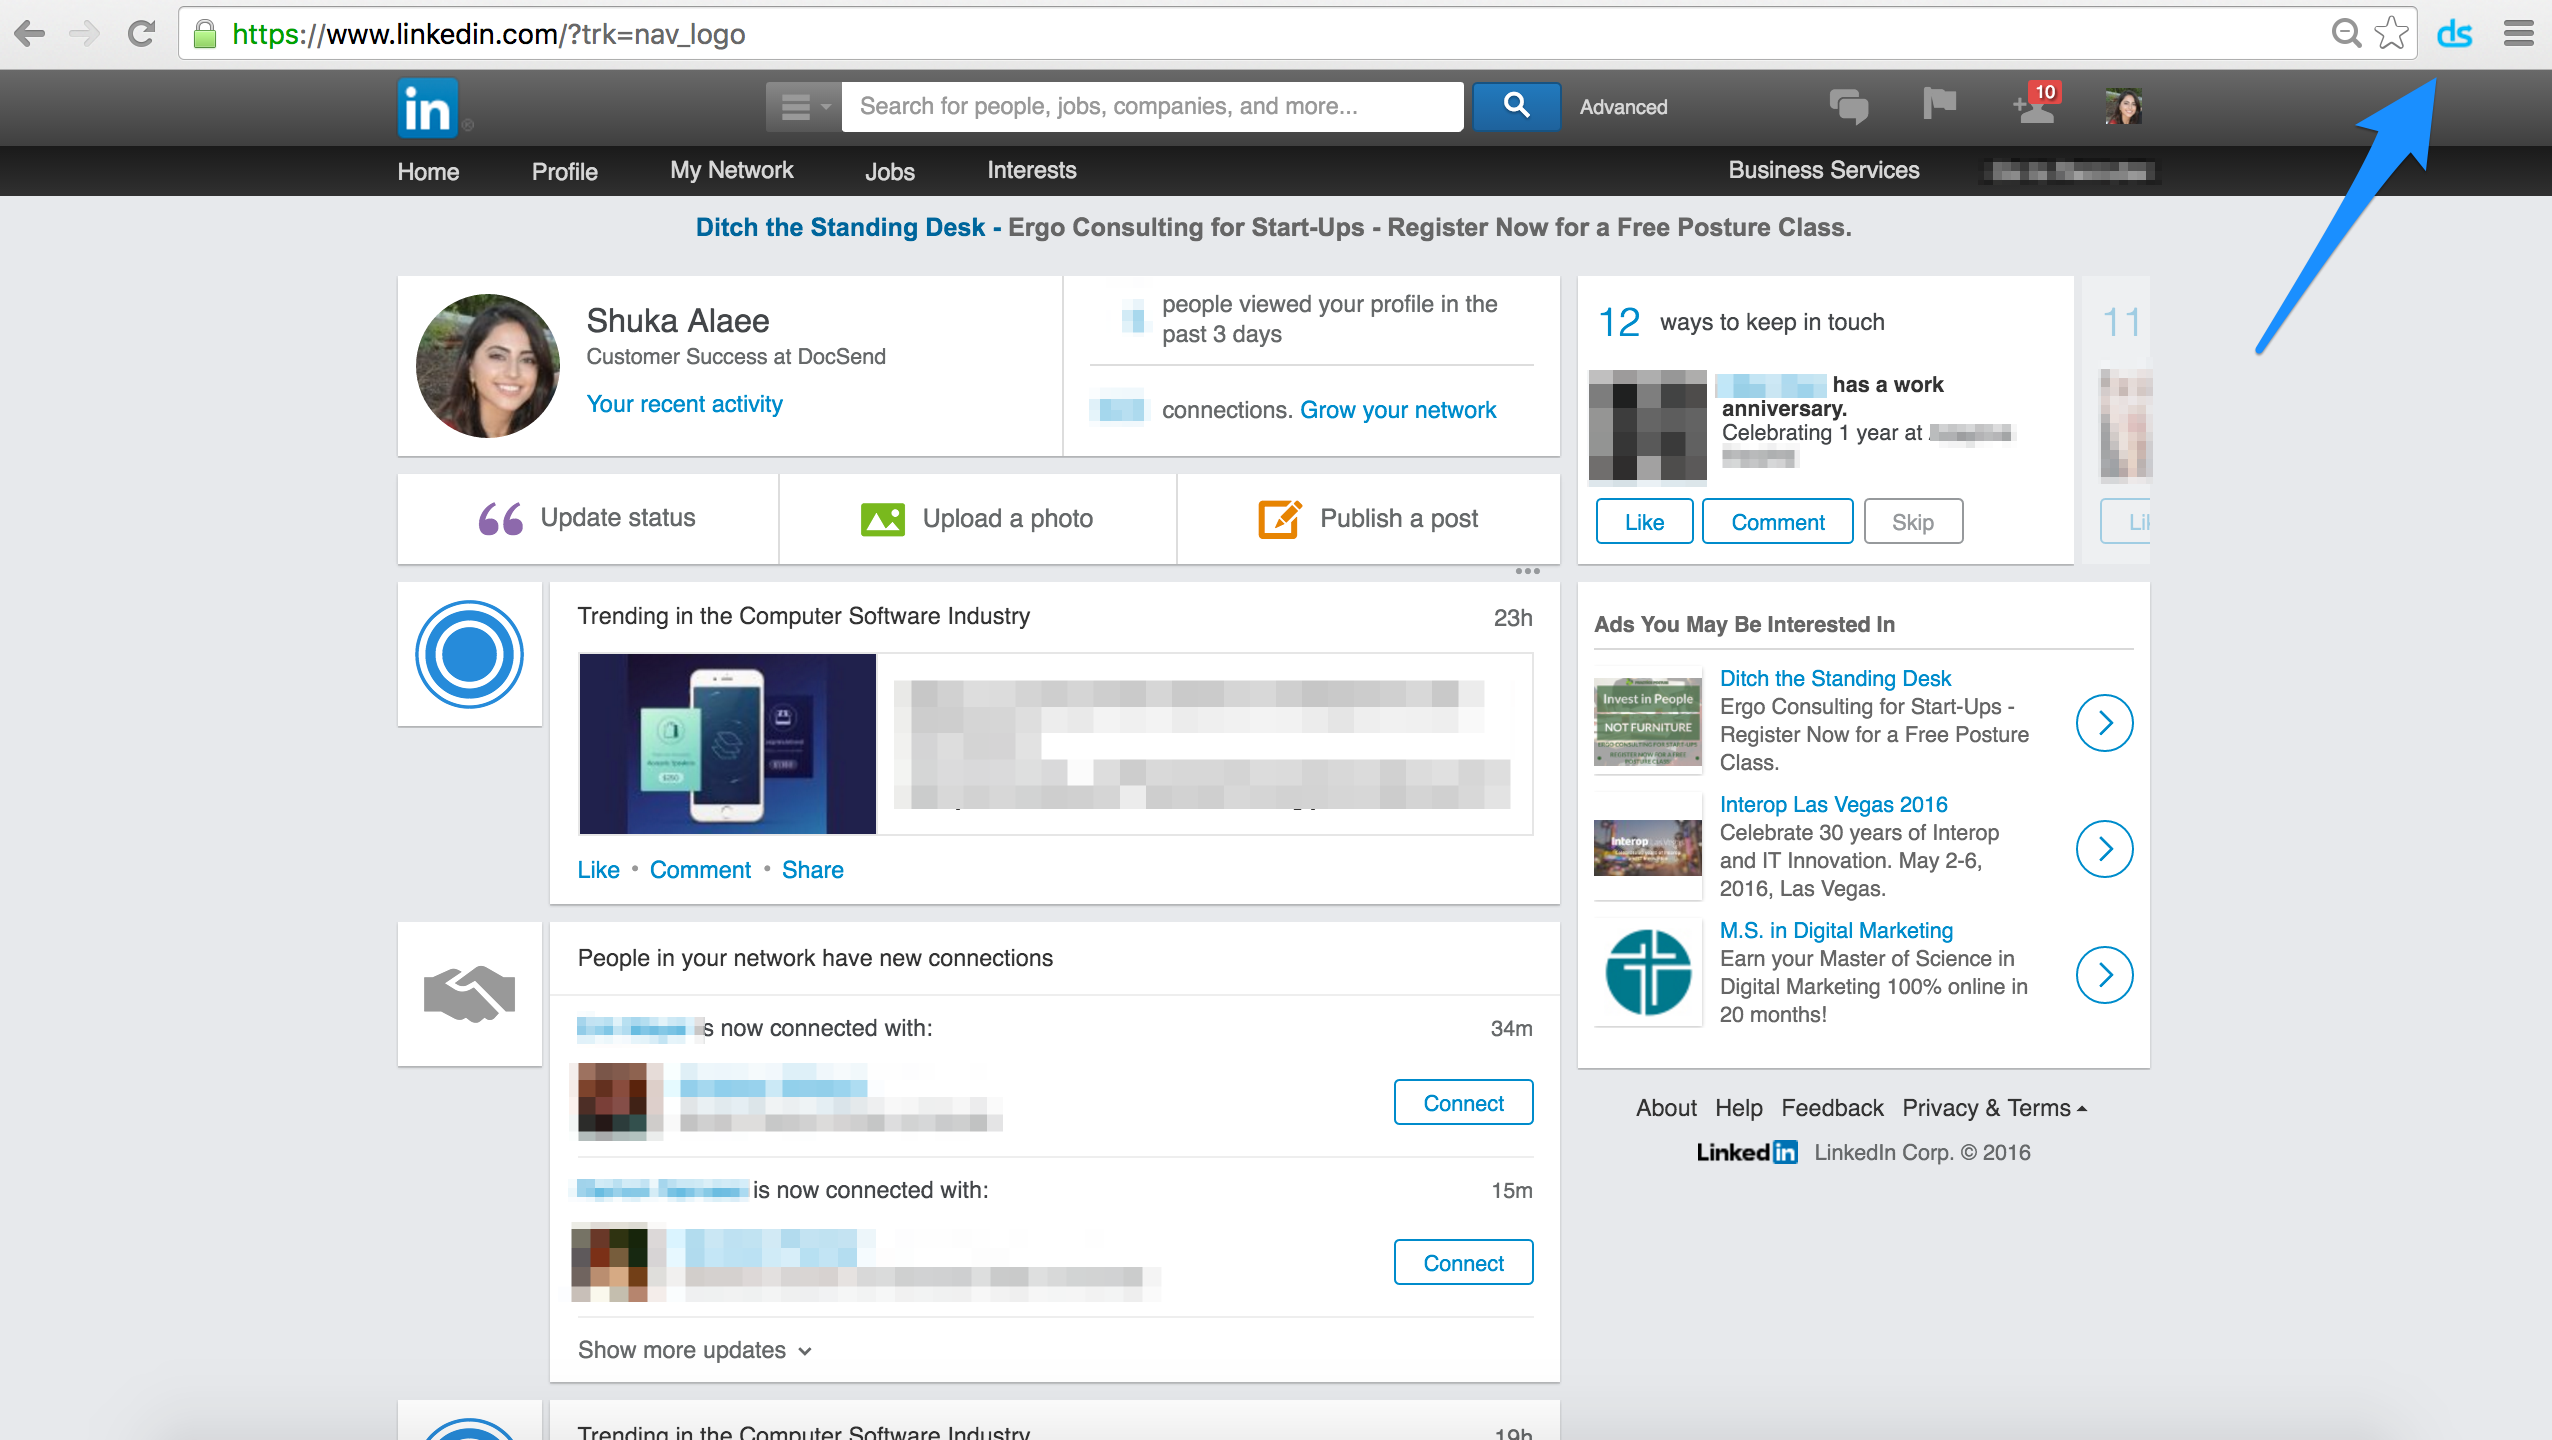This screenshot has width=2552, height=1440.
Task: Open account menu via profile thumbnail
Action: (x=2123, y=106)
